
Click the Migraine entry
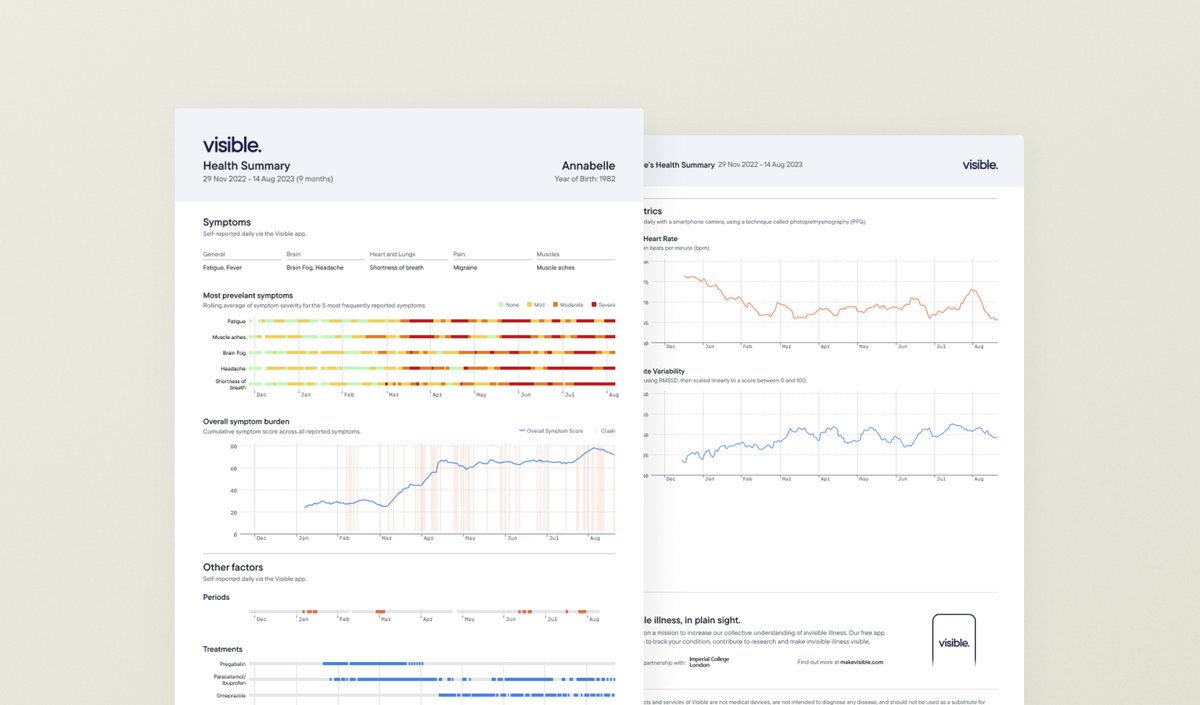(x=466, y=268)
